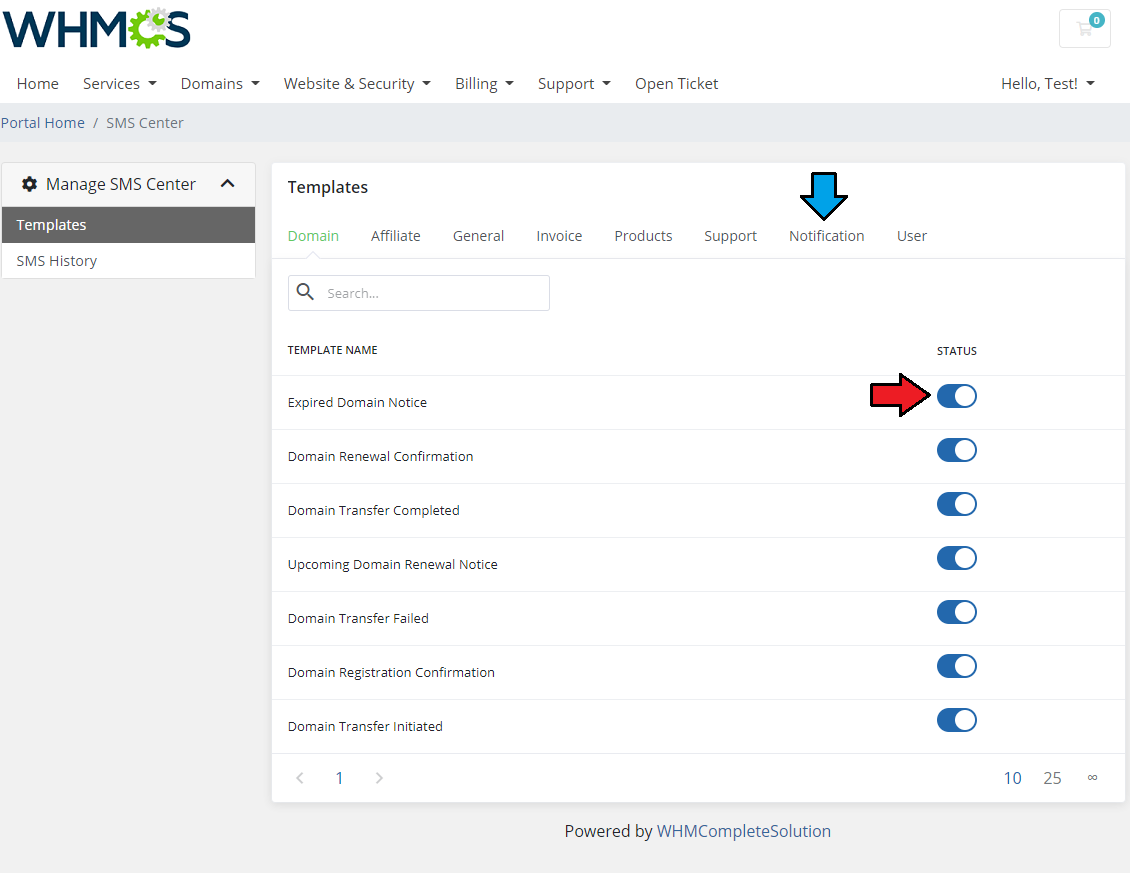Select the Domain tab

click(313, 236)
